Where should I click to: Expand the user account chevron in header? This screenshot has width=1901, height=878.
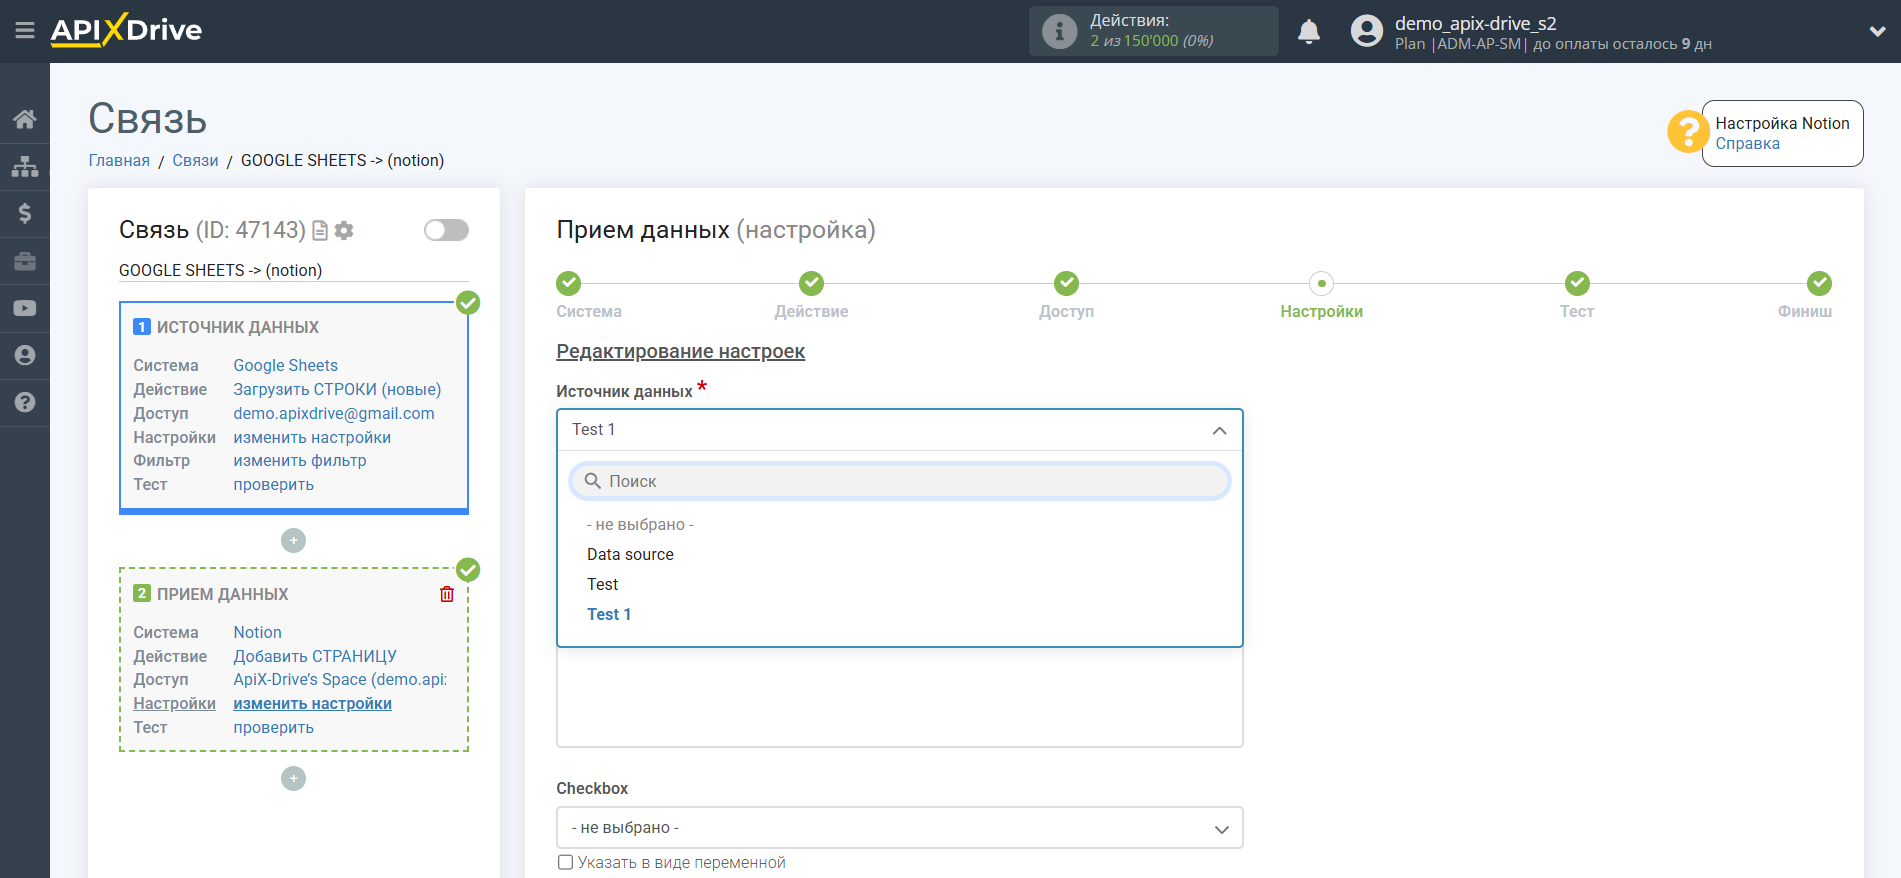coord(1877,31)
